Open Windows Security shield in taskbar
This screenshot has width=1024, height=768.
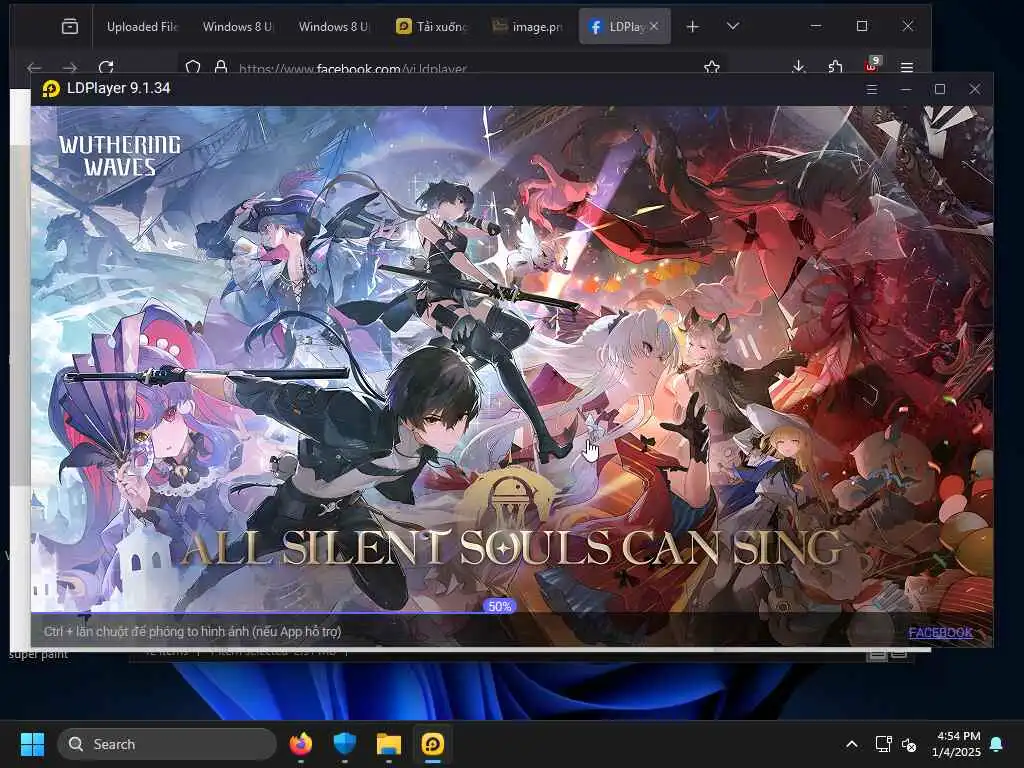[345, 744]
